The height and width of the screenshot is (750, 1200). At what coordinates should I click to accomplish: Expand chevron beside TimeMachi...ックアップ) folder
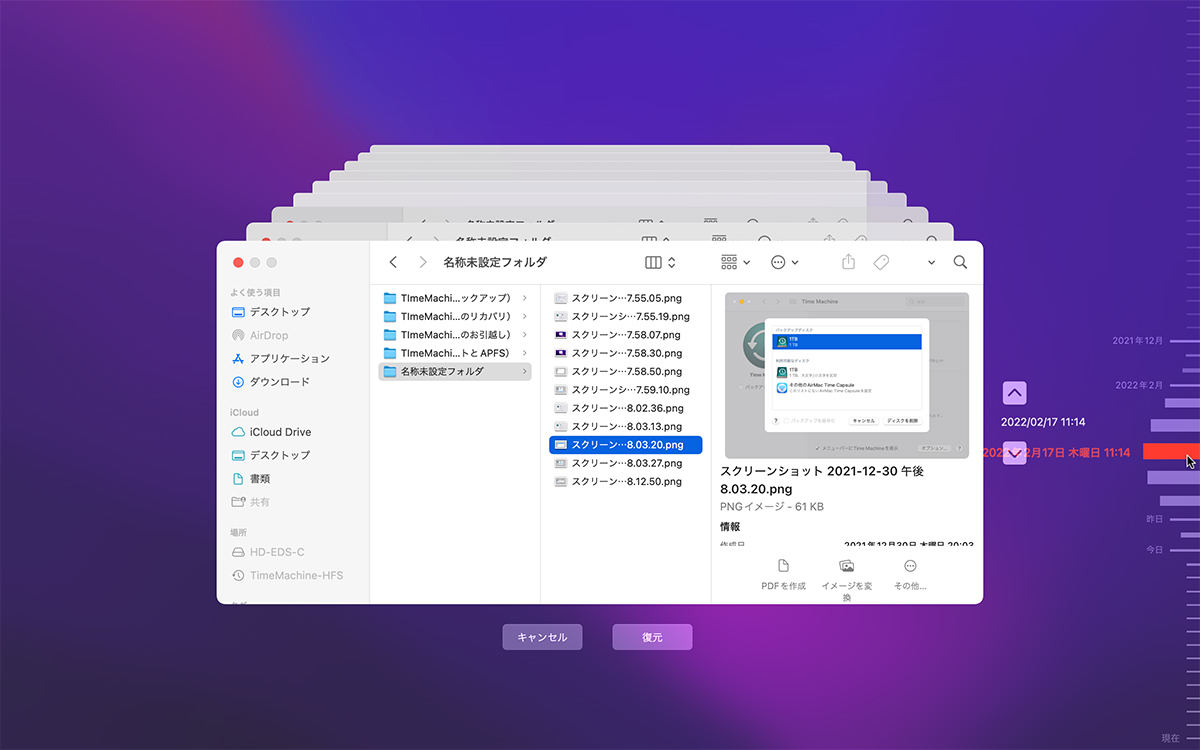coord(524,298)
